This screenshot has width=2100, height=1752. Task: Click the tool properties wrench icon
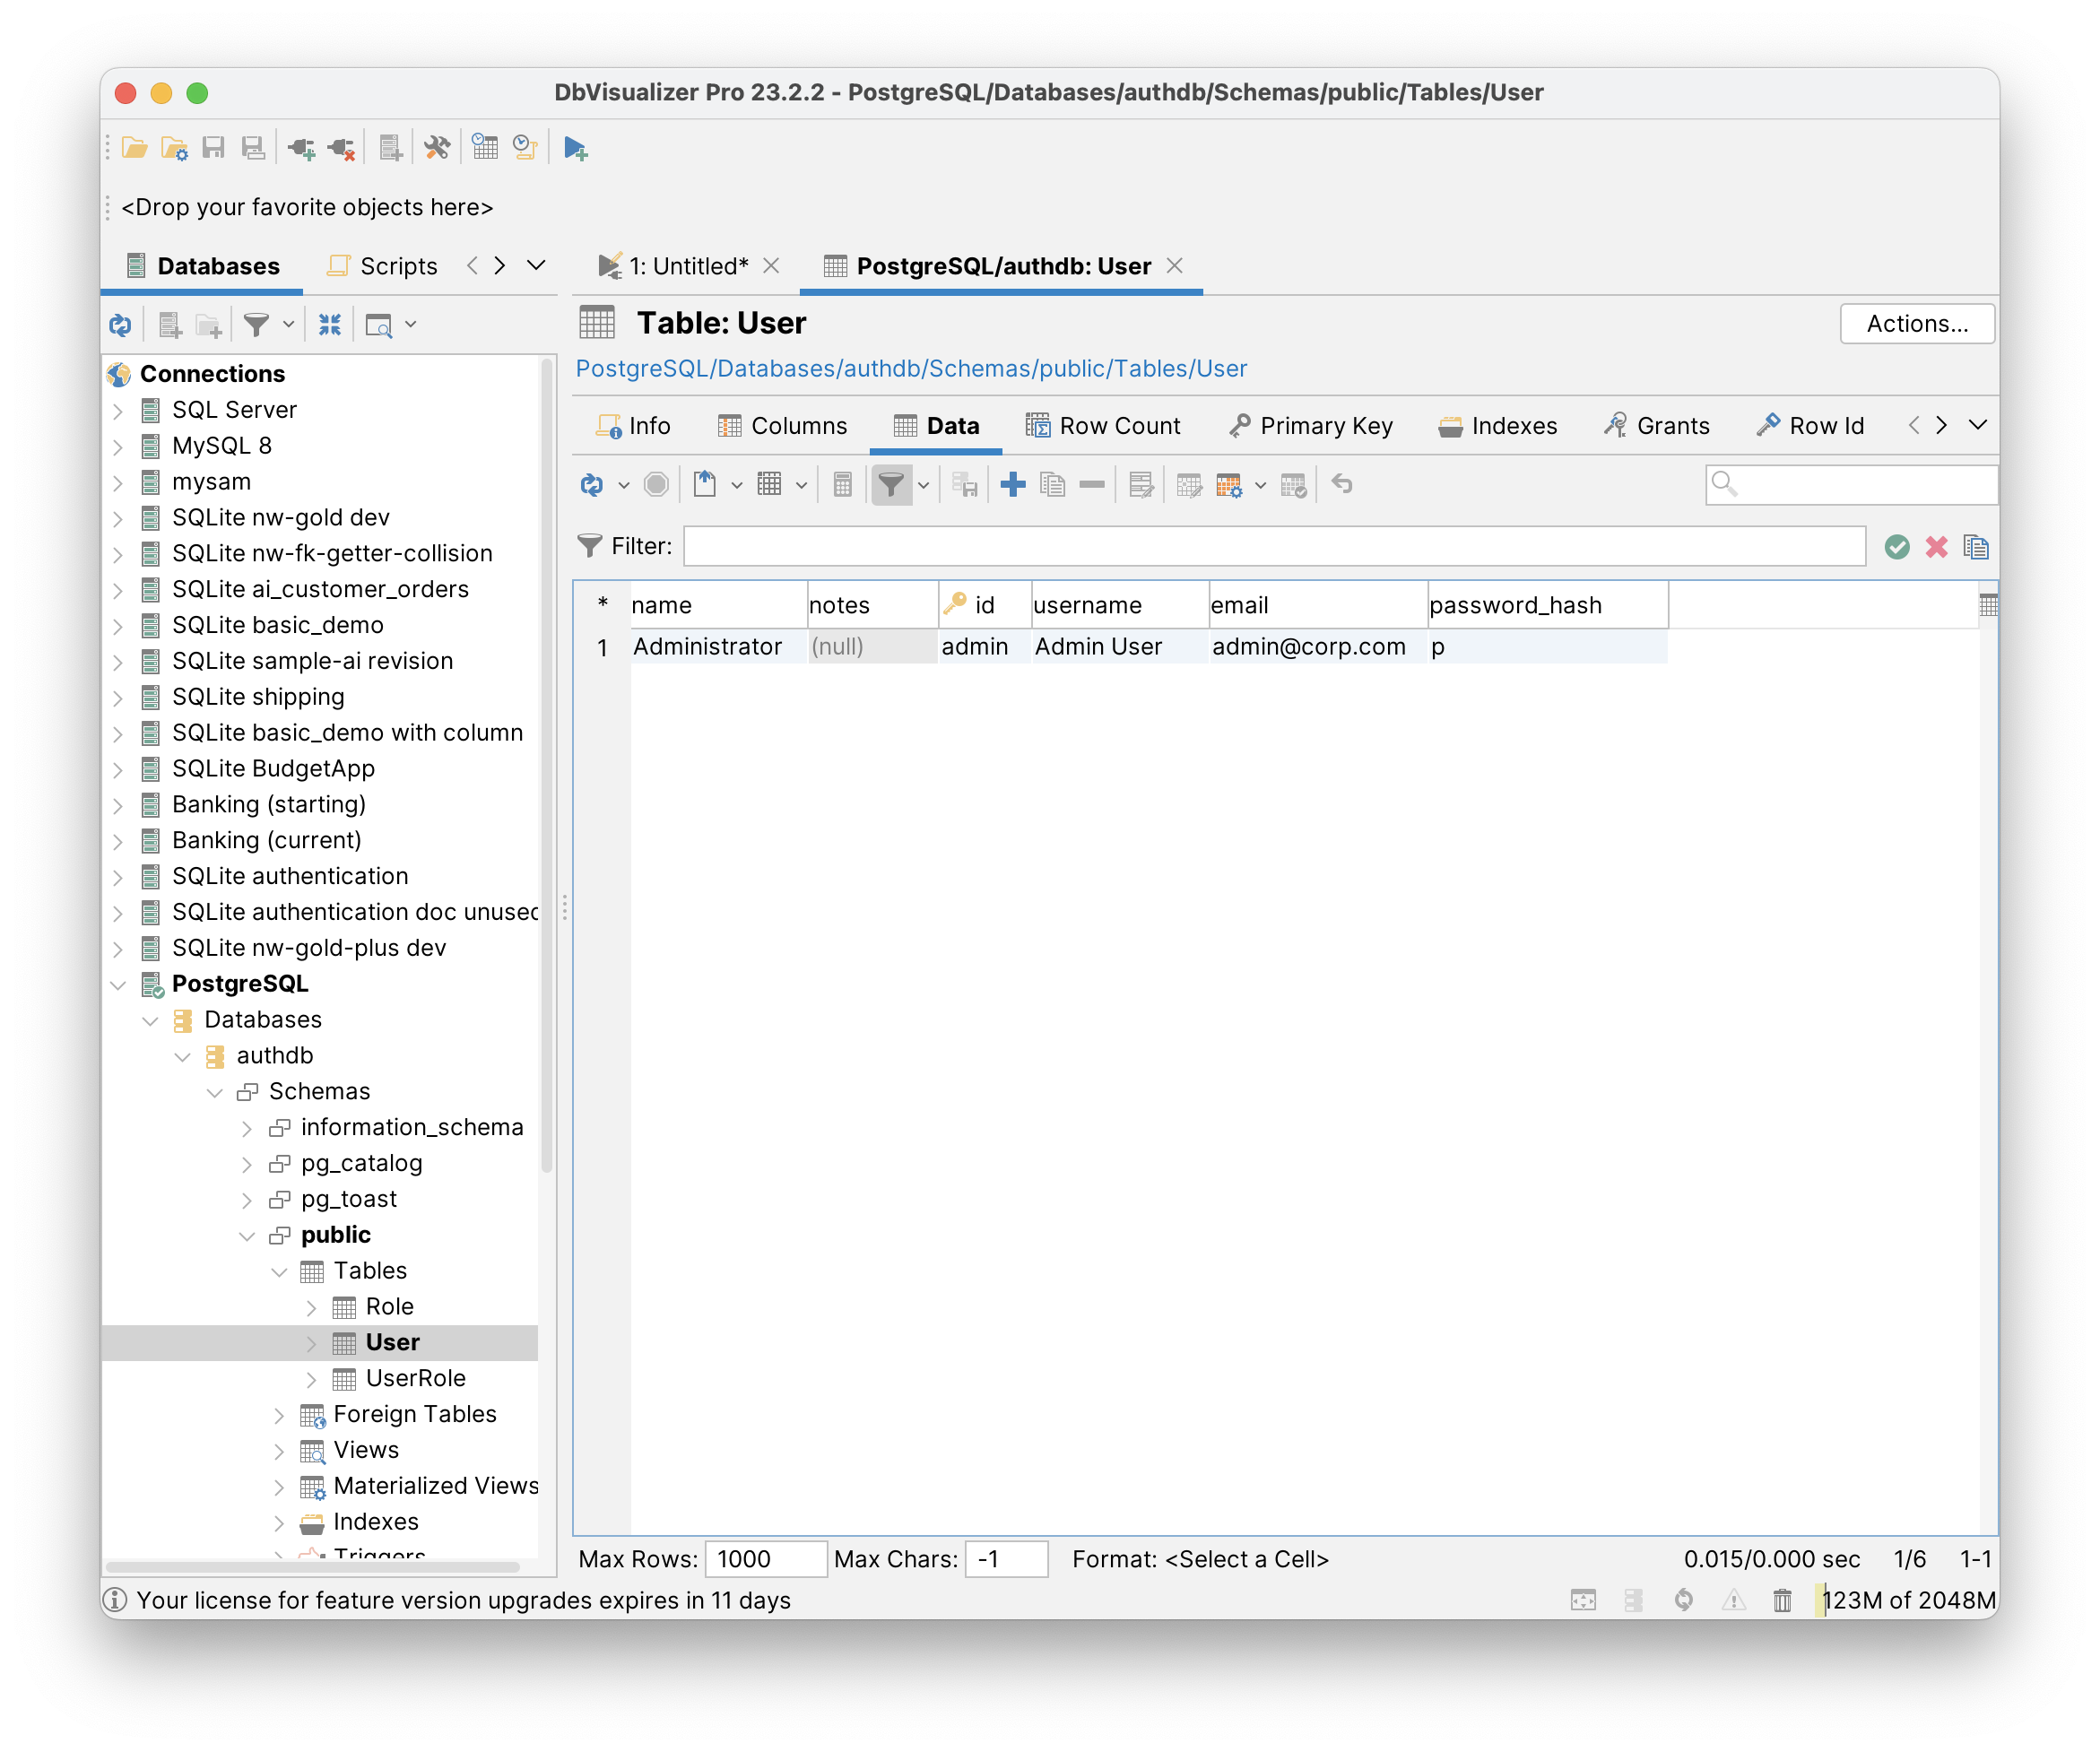[437, 149]
